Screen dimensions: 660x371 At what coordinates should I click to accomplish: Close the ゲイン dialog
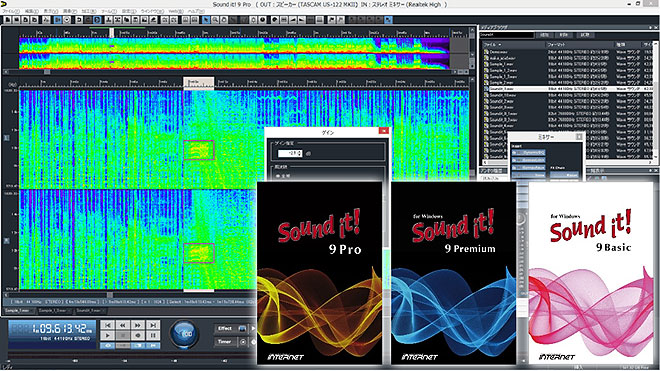pos(383,131)
